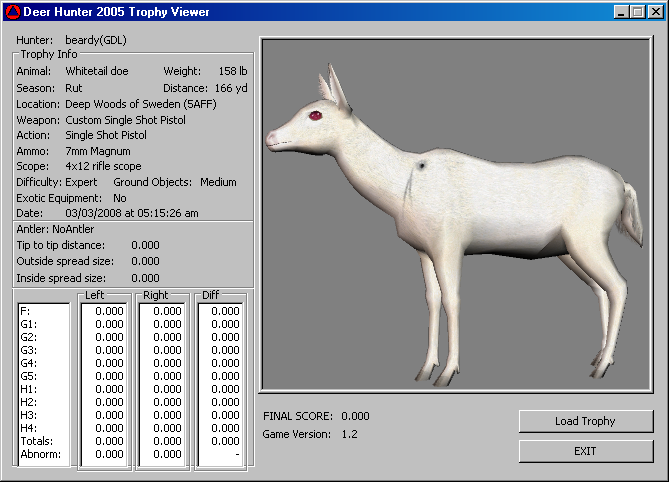Click the Diff column H2 value
The image size is (669, 482).
coord(225,402)
